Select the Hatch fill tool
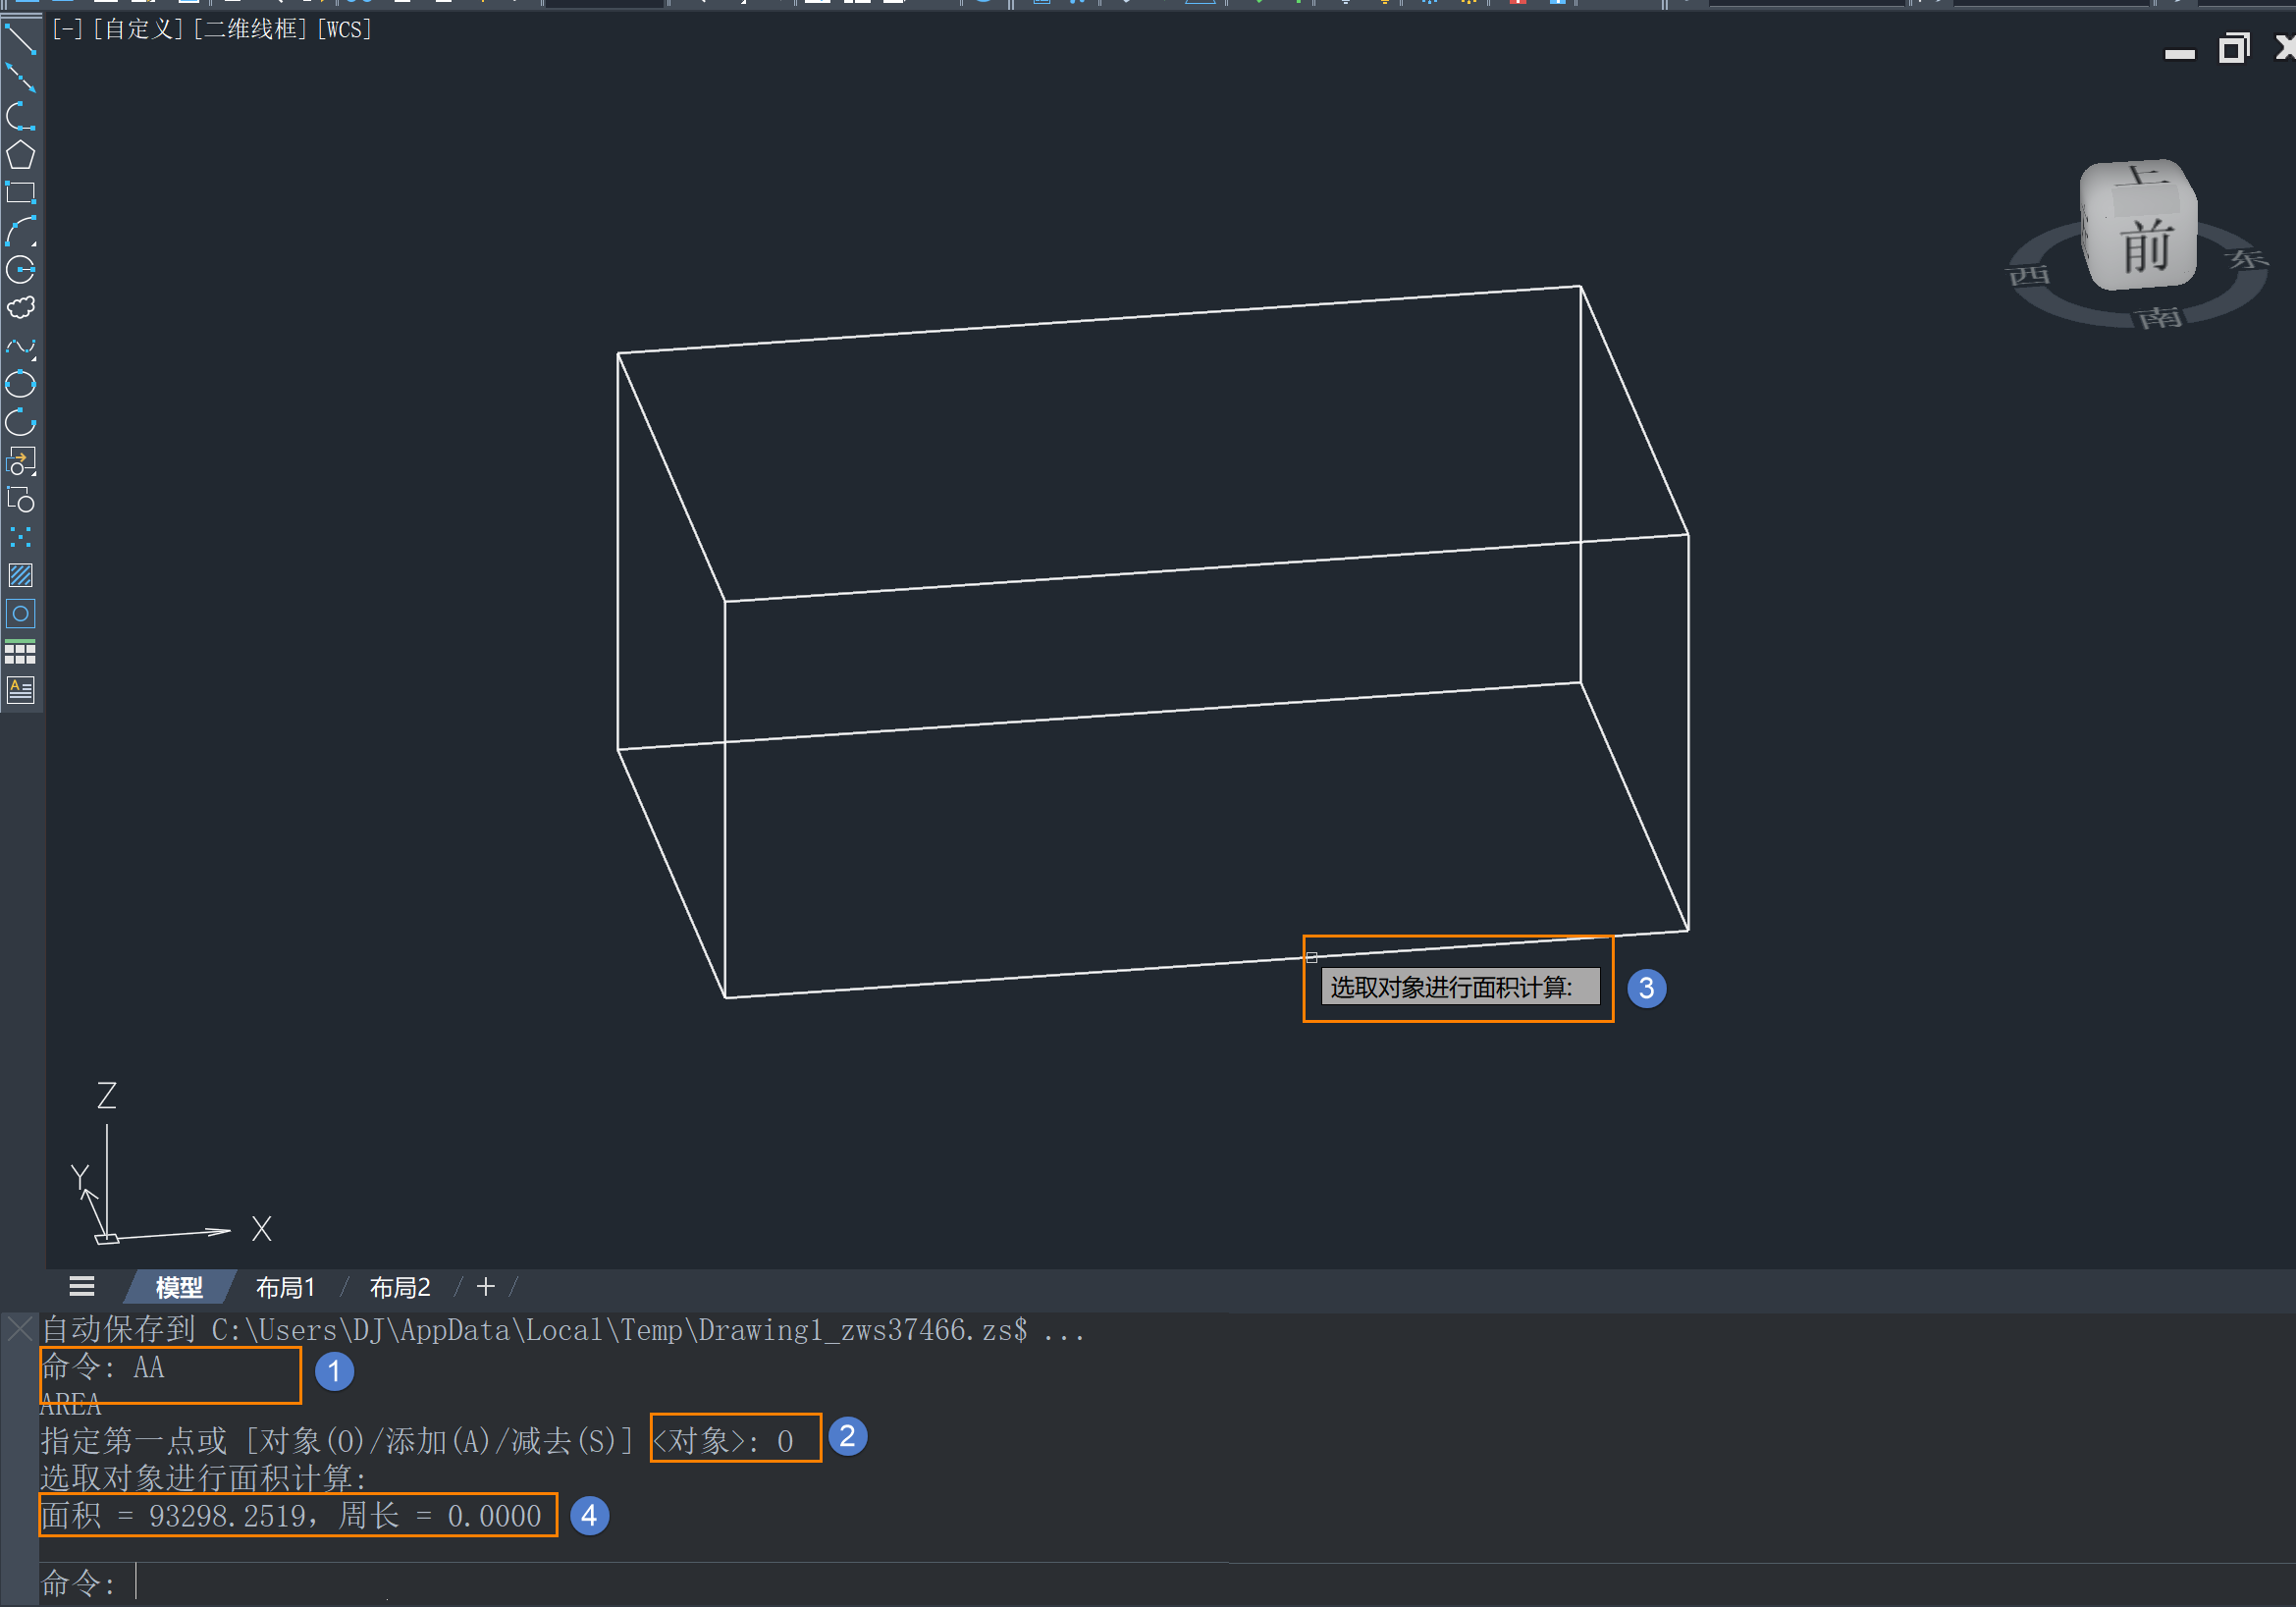 tap(20, 575)
